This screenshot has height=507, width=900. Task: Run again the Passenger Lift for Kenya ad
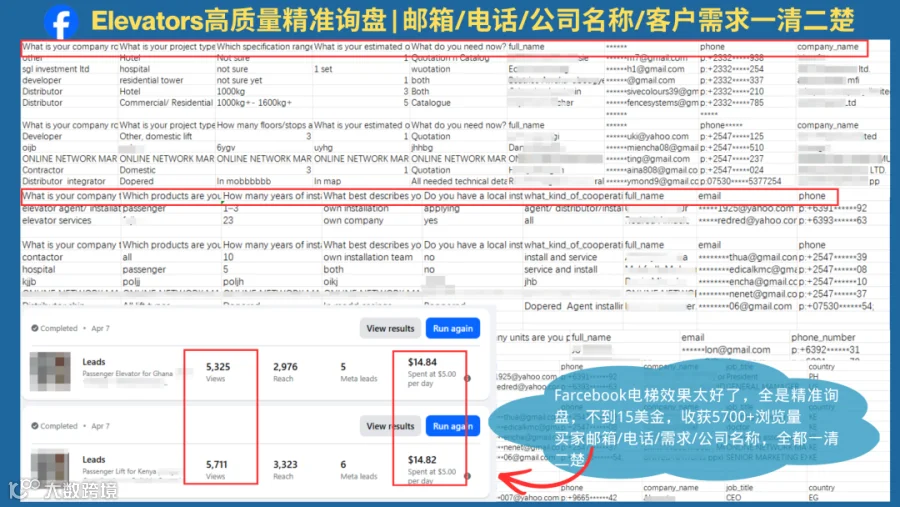[453, 426]
